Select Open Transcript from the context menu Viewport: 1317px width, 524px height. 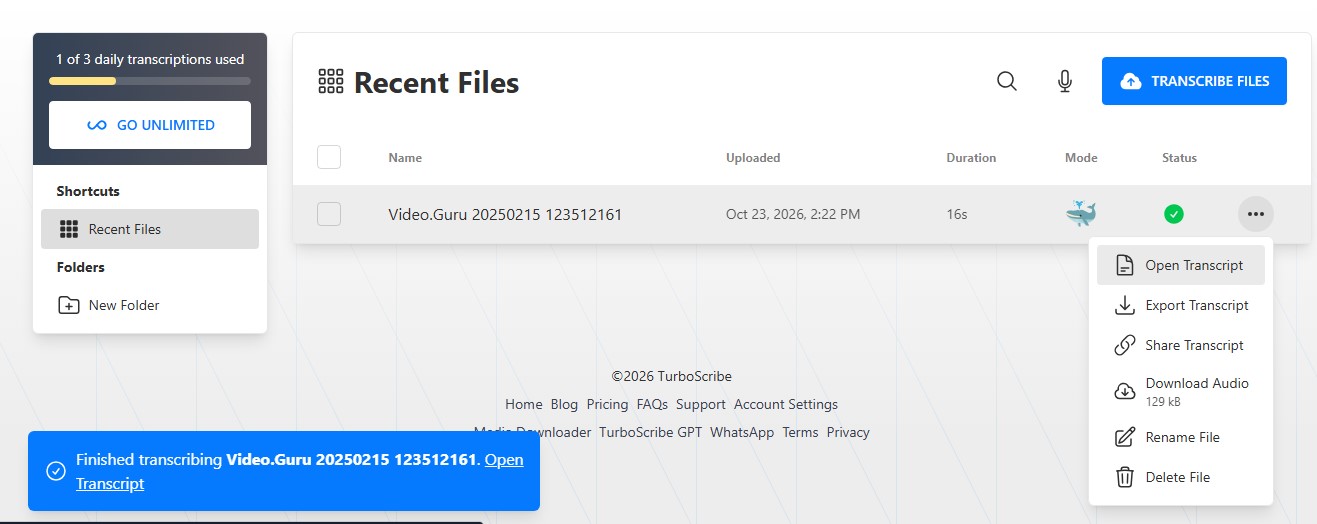(1180, 265)
